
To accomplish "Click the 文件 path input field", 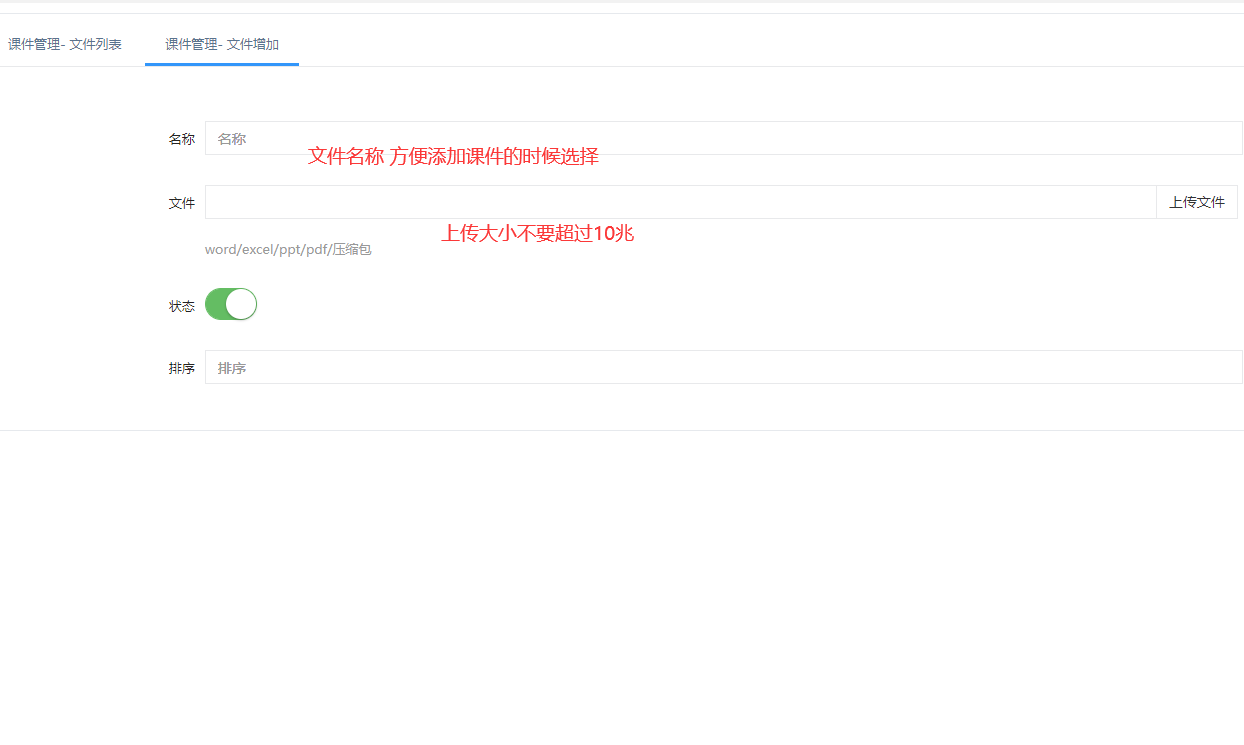I will coord(681,202).
